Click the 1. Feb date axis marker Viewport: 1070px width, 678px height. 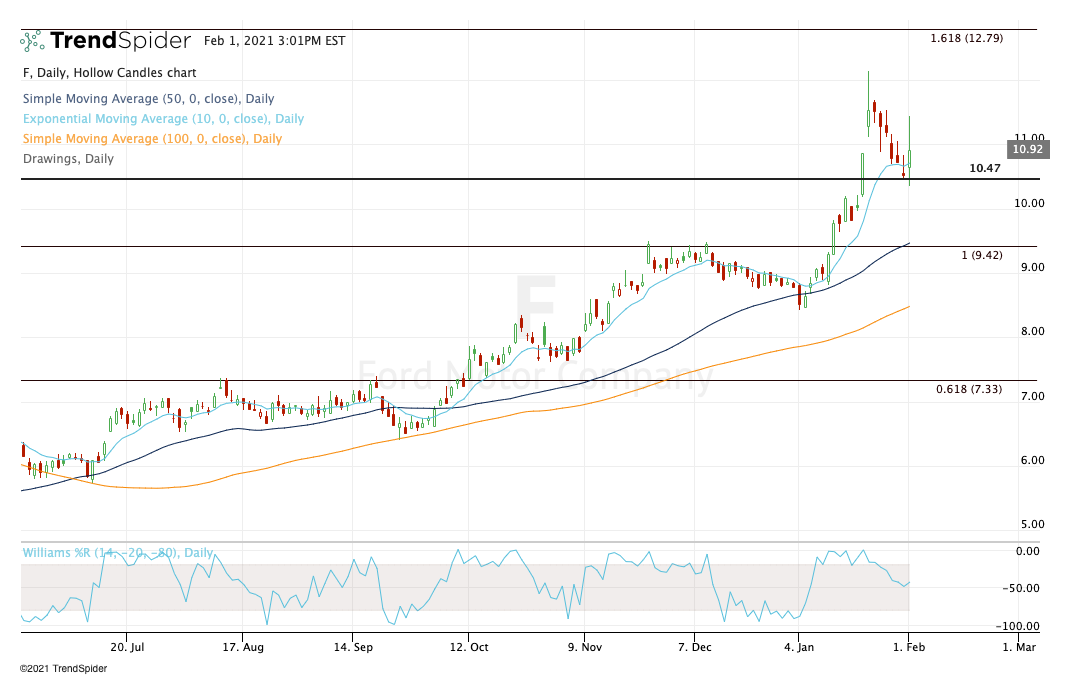[x=908, y=647]
